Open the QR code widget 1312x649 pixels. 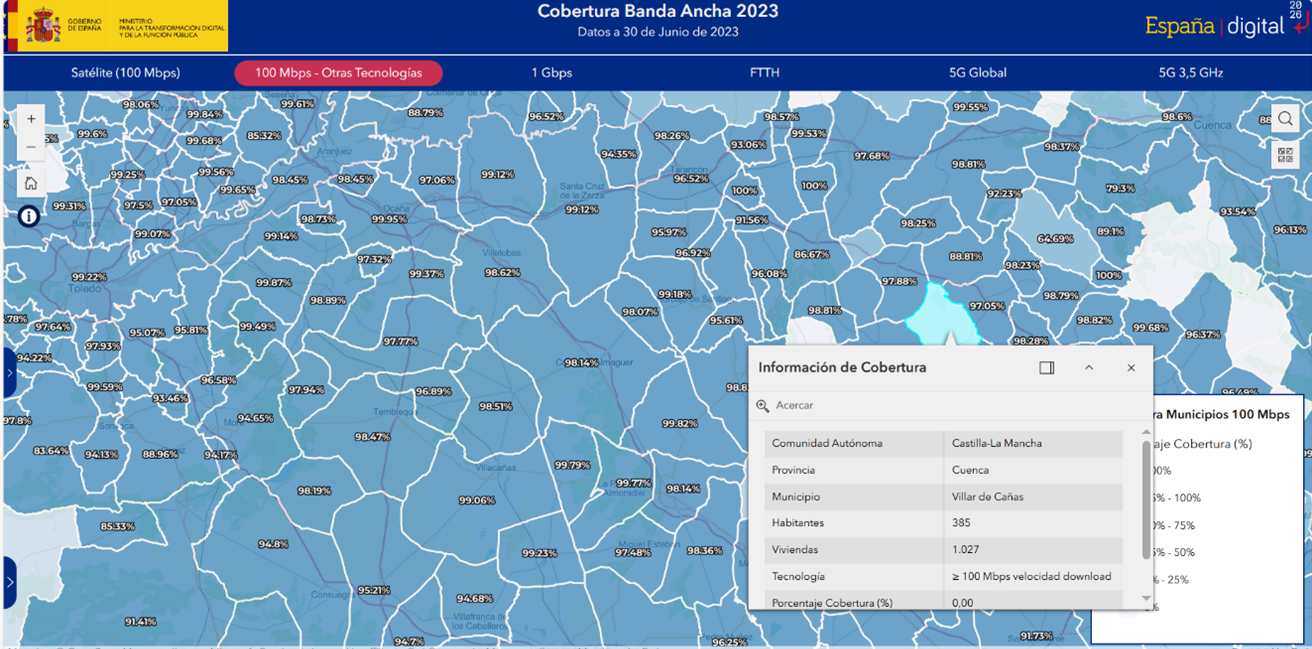(1285, 155)
